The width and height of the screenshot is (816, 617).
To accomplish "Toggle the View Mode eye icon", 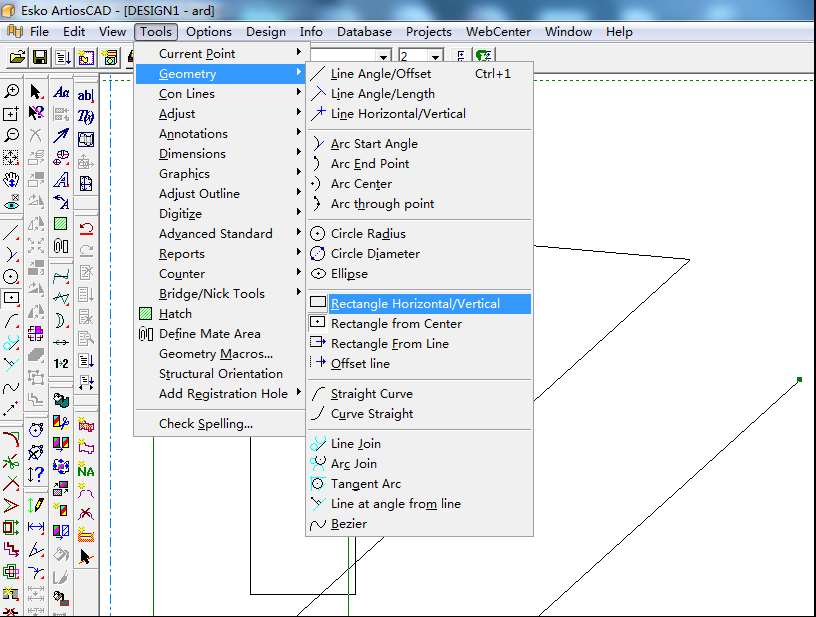I will click(11, 203).
